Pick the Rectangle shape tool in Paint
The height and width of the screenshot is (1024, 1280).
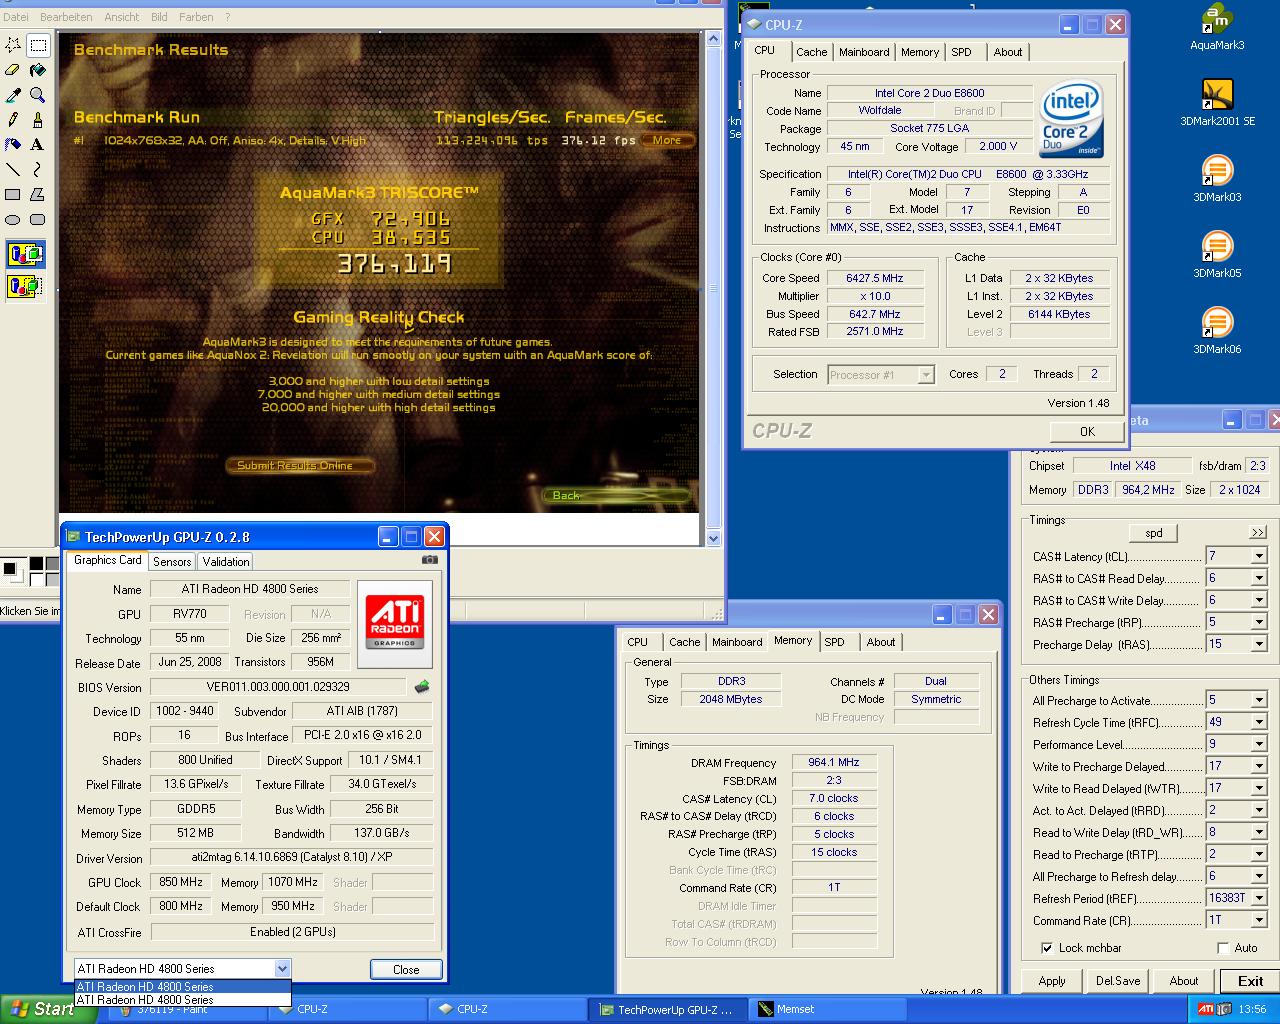click(13, 195)
